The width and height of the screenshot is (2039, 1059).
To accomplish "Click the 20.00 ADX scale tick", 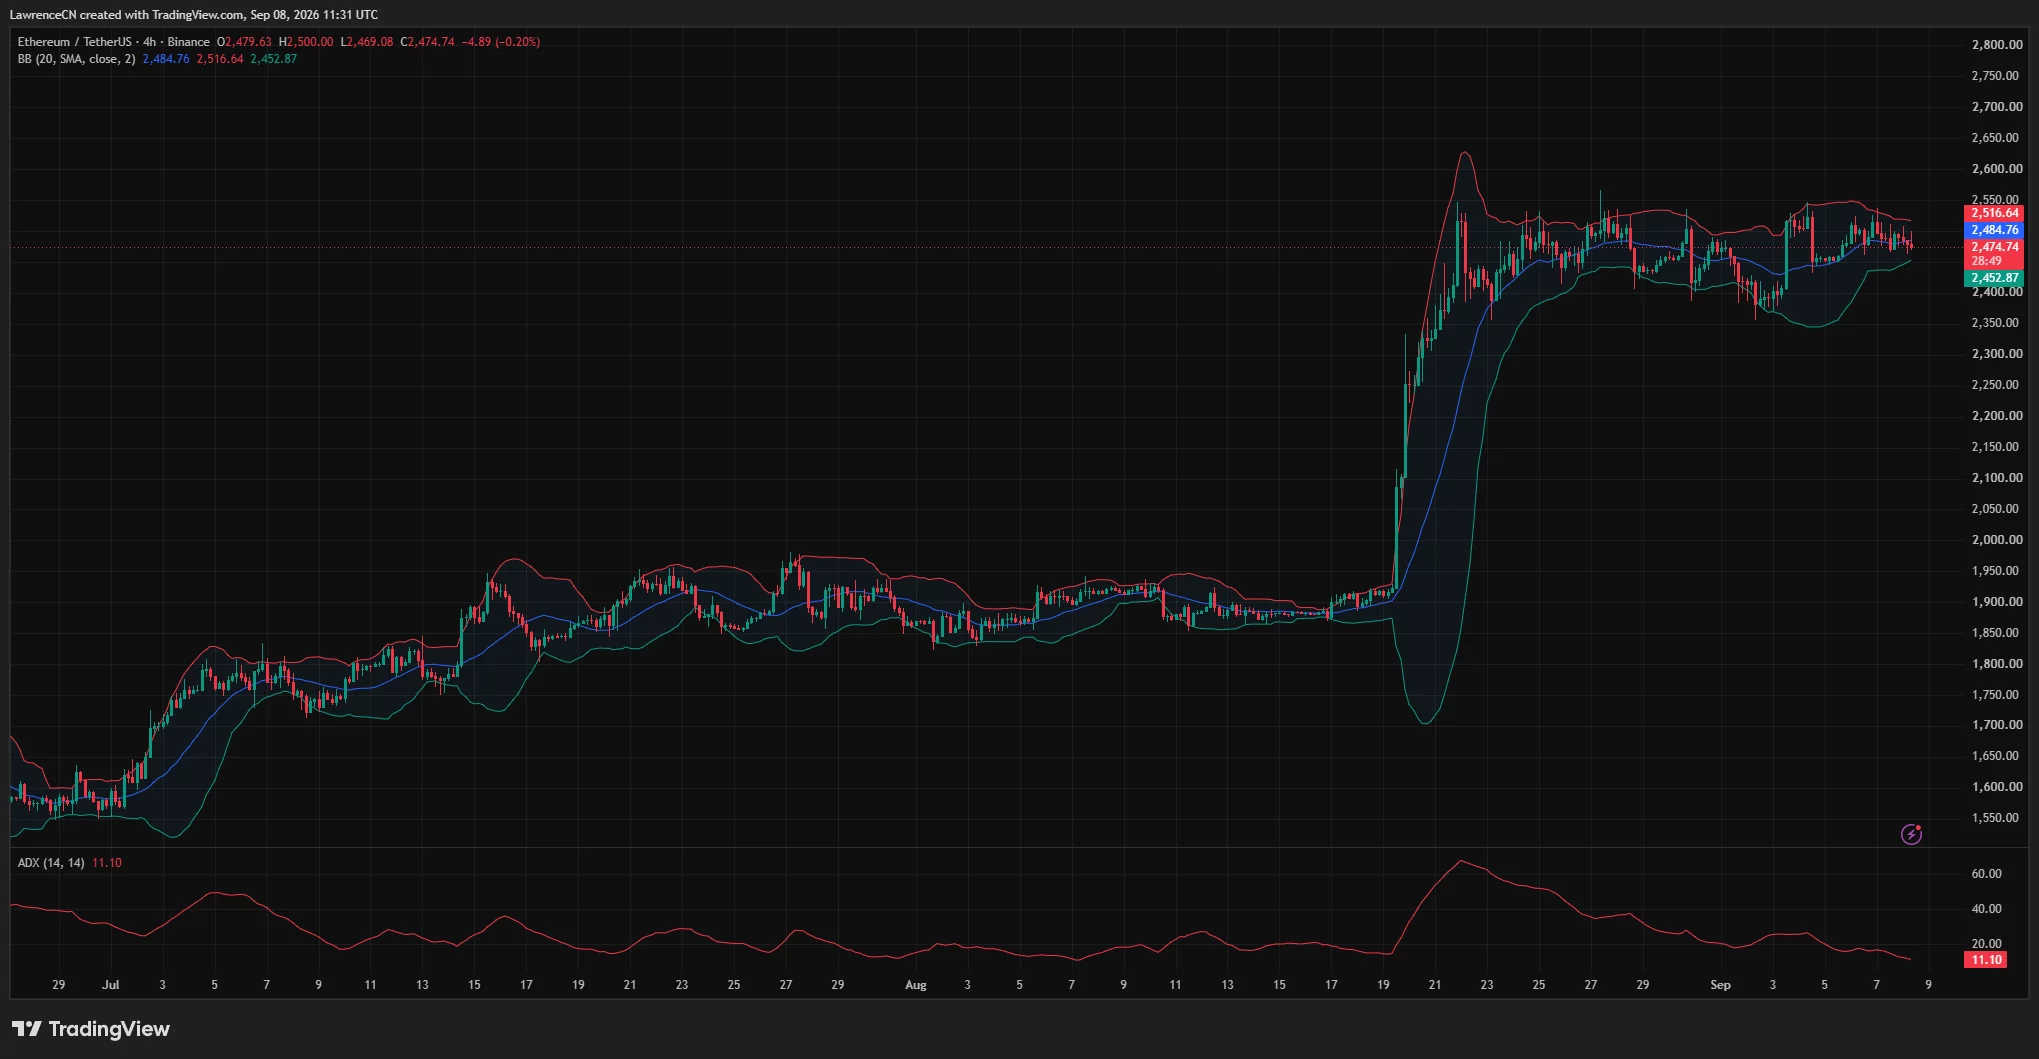I will pyautogui.click(x=1986, y=944).
